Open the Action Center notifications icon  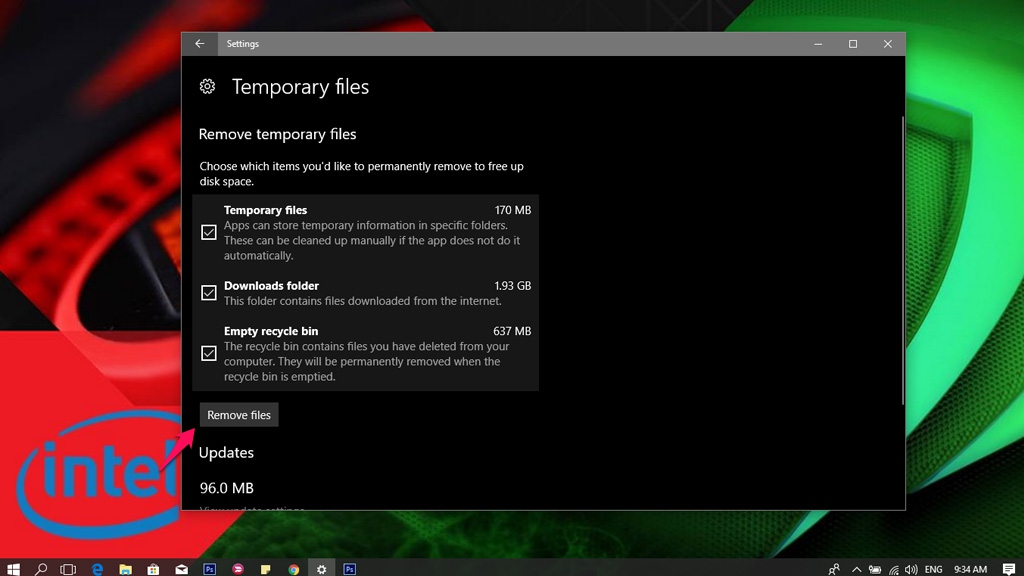tap(1009, 569)
